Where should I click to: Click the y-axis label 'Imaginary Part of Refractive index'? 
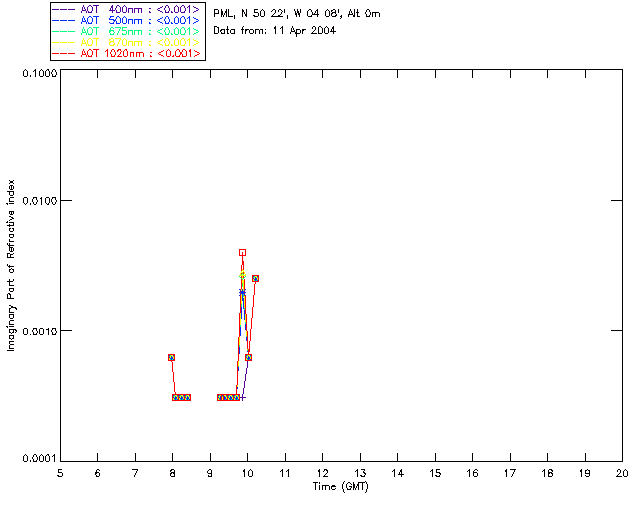pyautogui.click(x=11, y=265)
